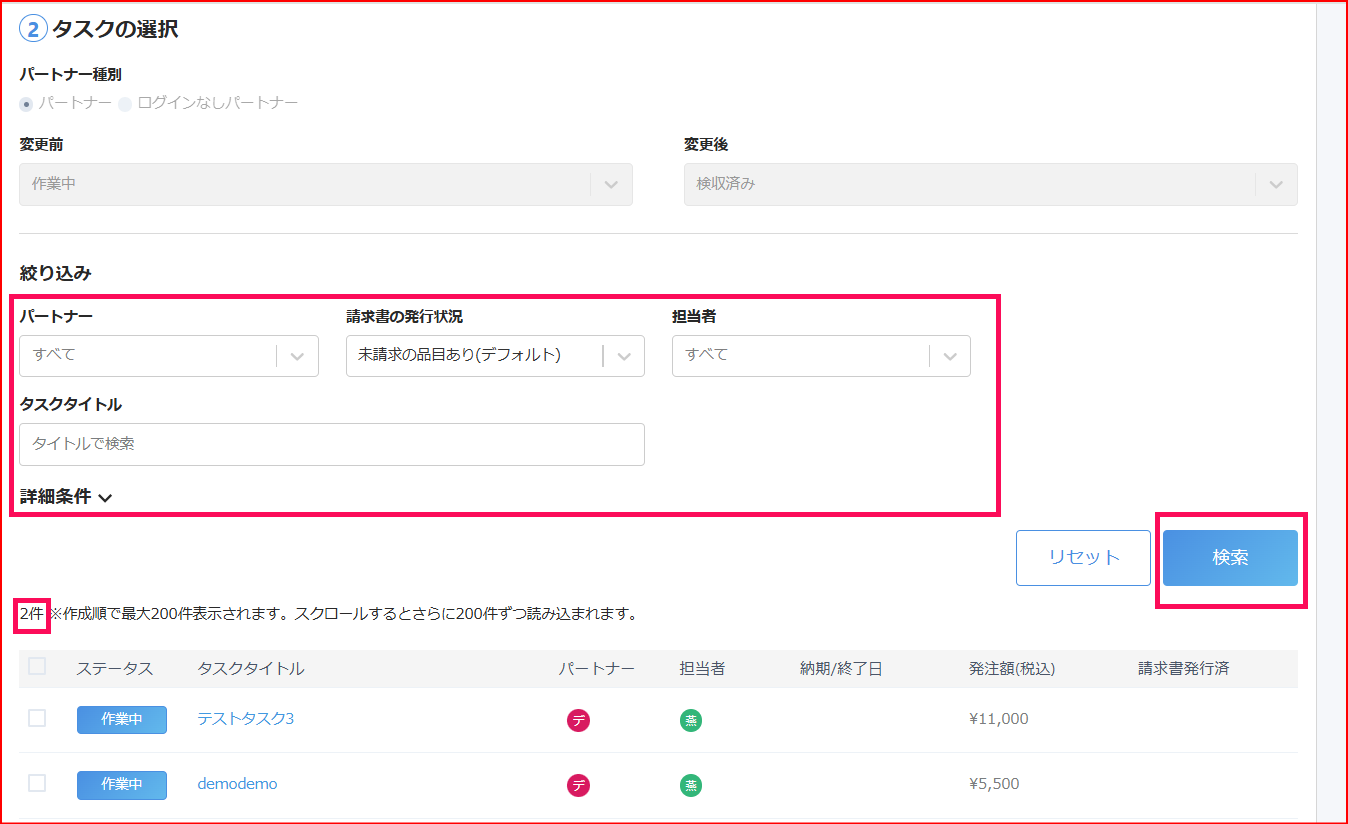Open the 請求書の発行状況 dropdown

coord(495,356)
